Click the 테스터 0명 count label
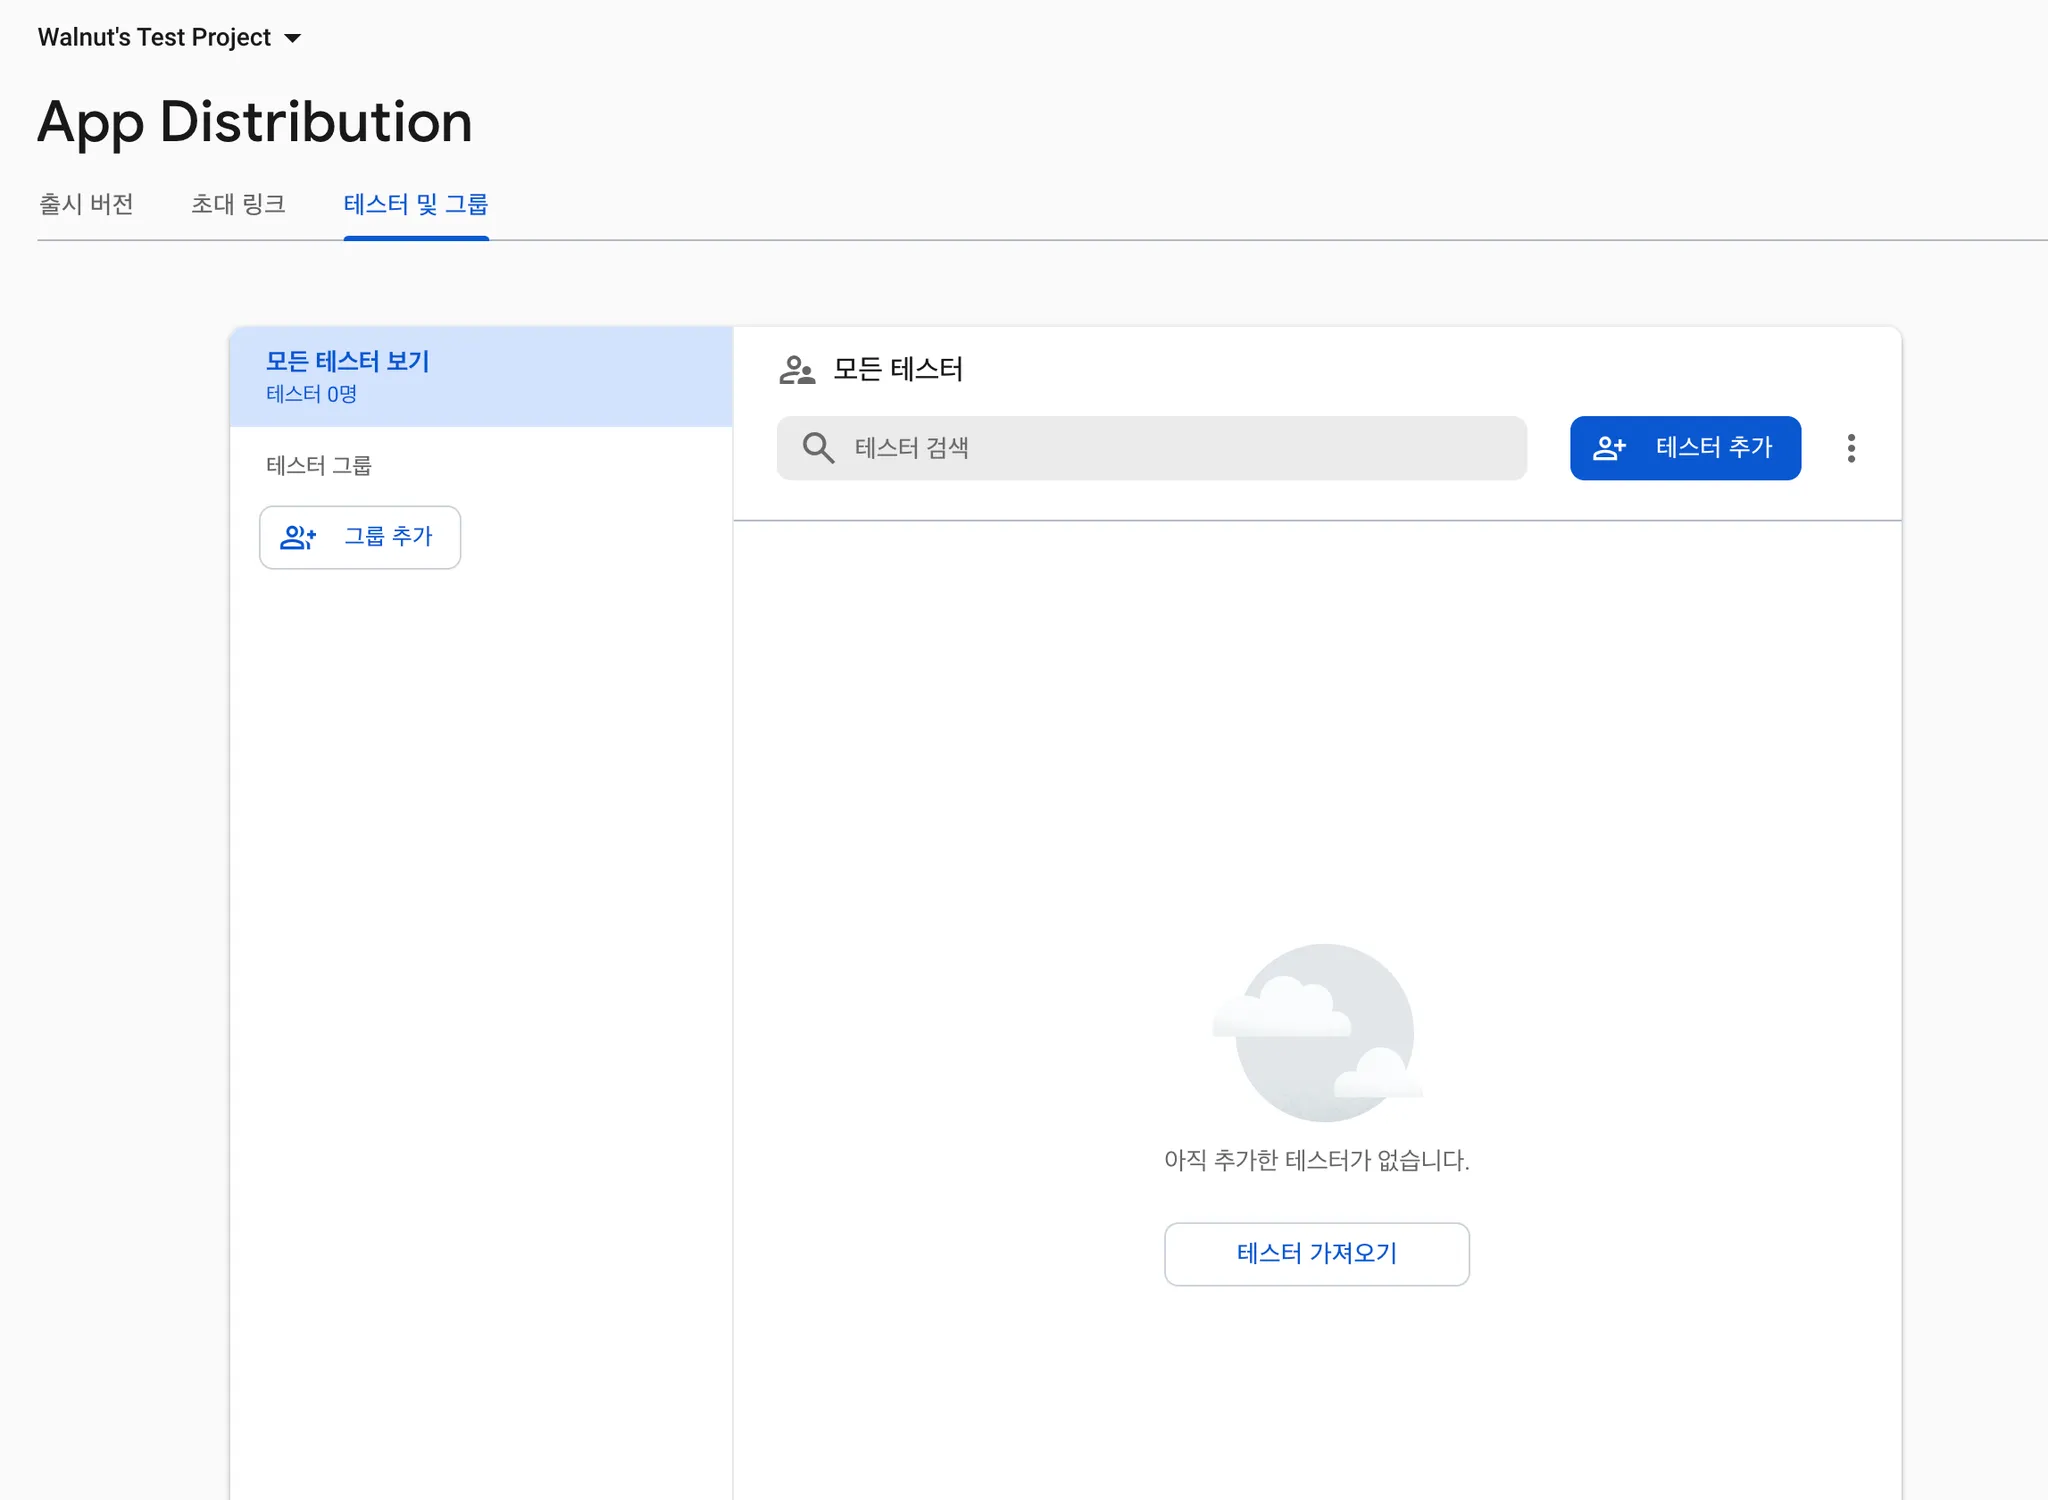This screenshot has width=2048, height=1500. coord(311,394)
